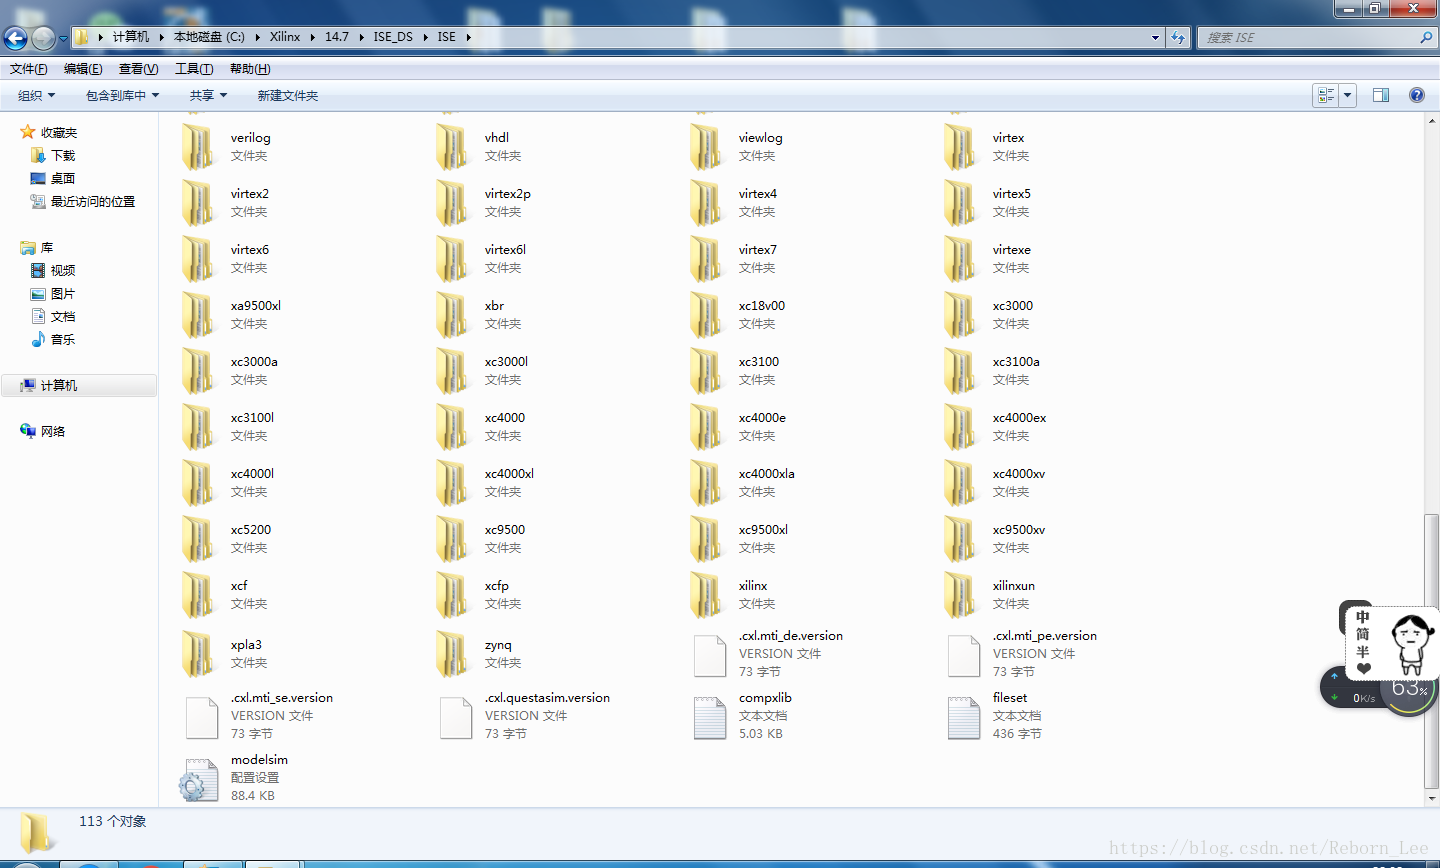Select the virtex7 folder icon
1440x868 pixels.
tap(706, 258)
